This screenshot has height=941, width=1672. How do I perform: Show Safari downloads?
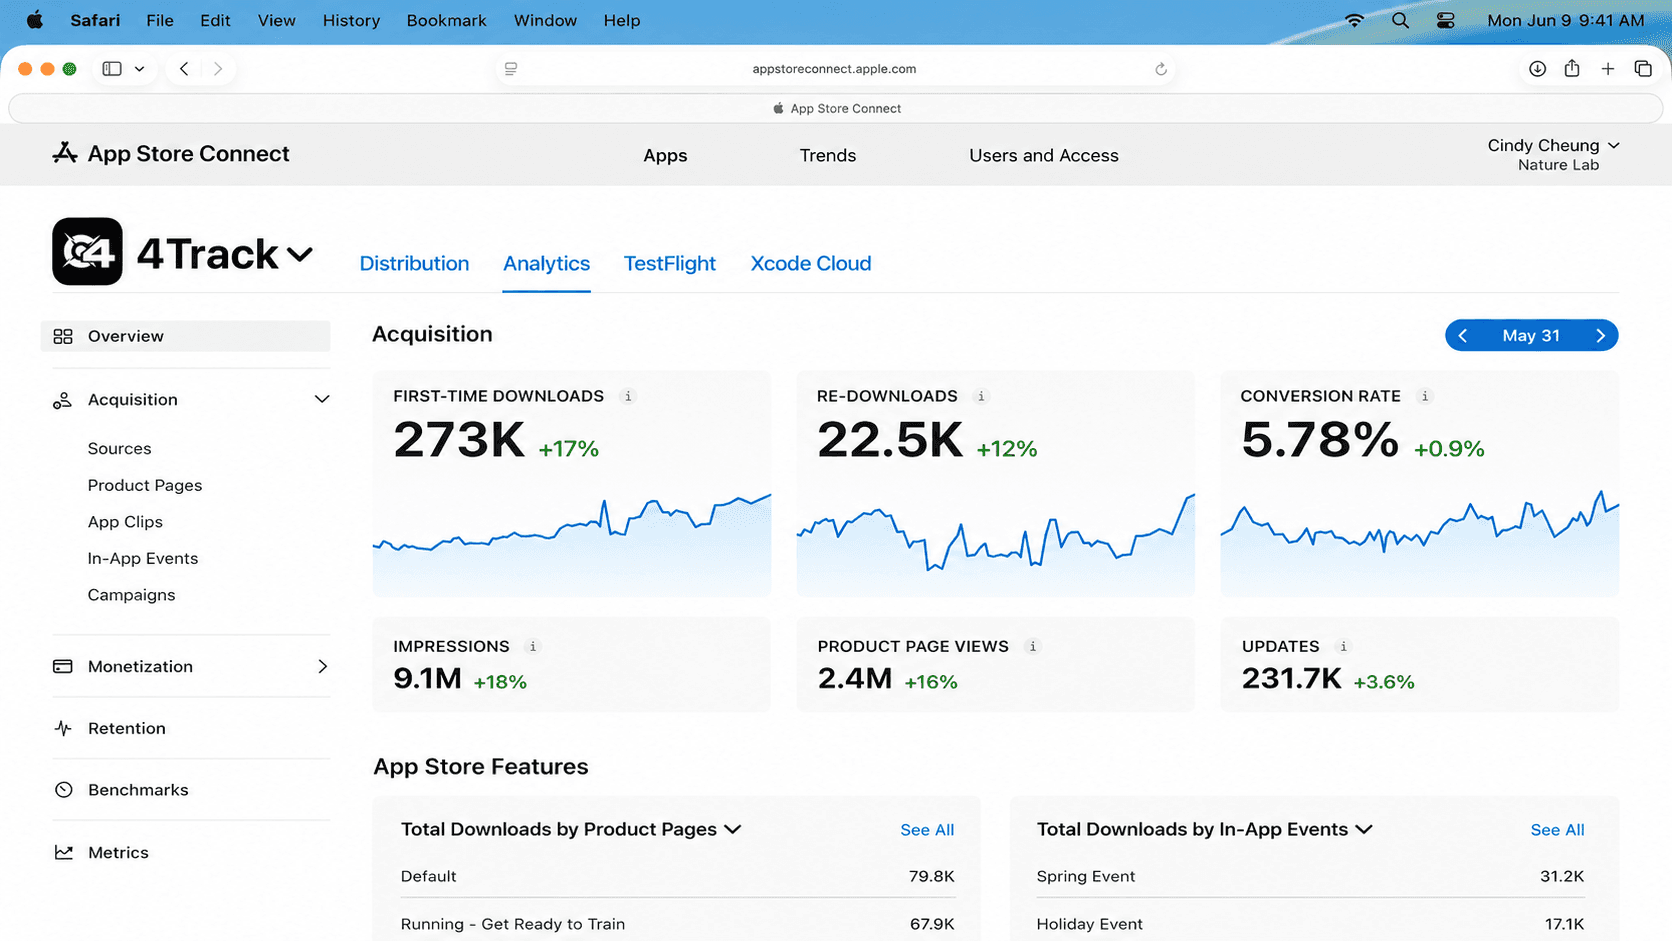(x=1537, y=69)
